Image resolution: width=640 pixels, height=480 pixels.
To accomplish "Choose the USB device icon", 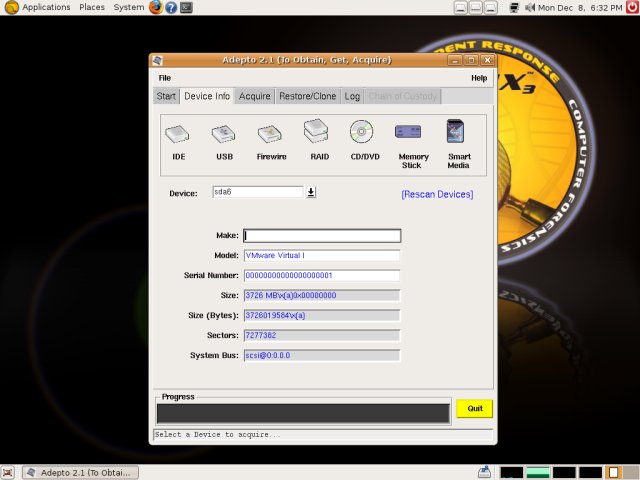I will [223, 134].
